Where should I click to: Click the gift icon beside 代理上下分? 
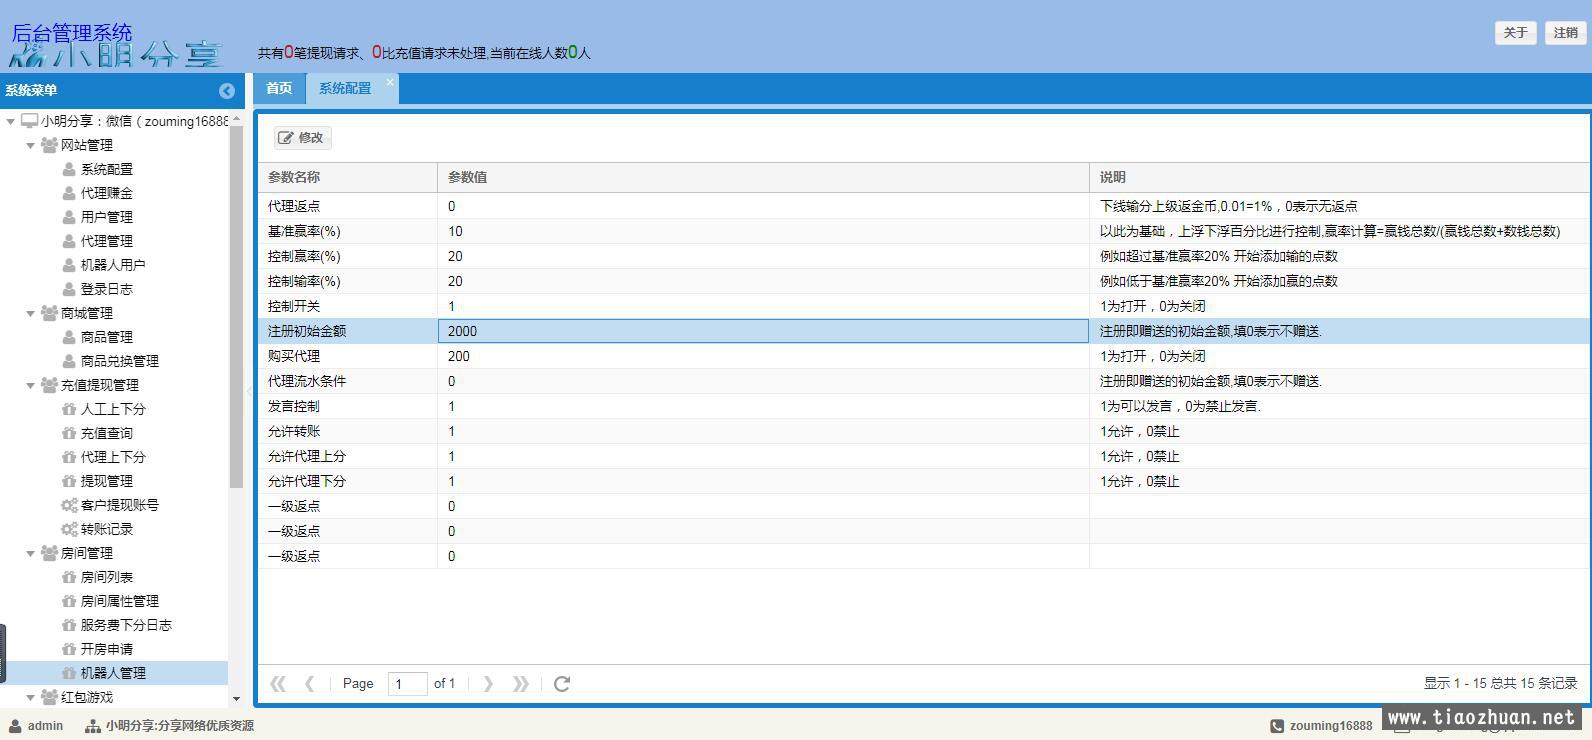click(x=69, y=457)
